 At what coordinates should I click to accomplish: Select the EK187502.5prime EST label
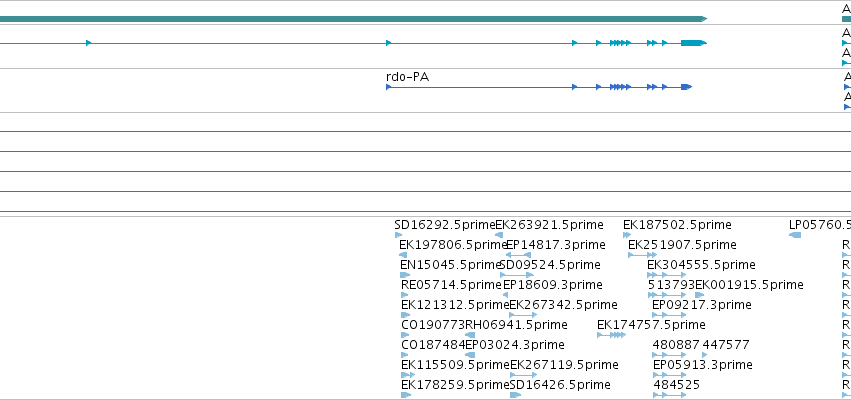tap(677, 225)
